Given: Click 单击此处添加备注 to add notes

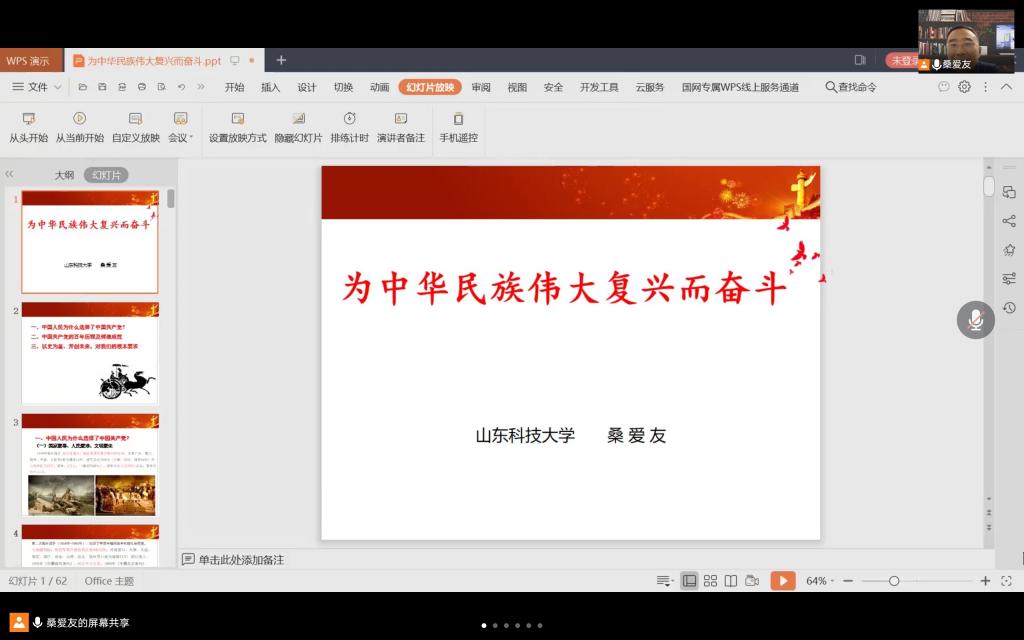Looking at the screenshot, I should point(241,560).
